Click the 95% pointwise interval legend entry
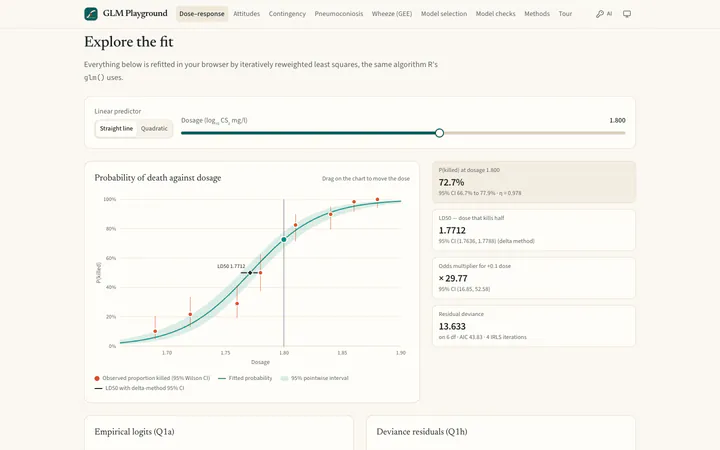Screen dimensions: 720x450 [315, 378]
